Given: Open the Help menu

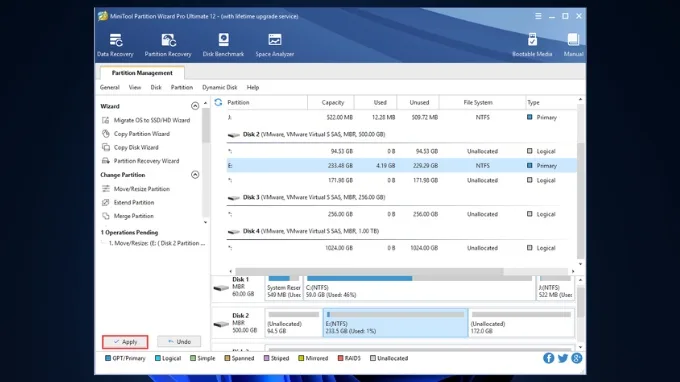Looking at the screenshot, I should (253, 88).
